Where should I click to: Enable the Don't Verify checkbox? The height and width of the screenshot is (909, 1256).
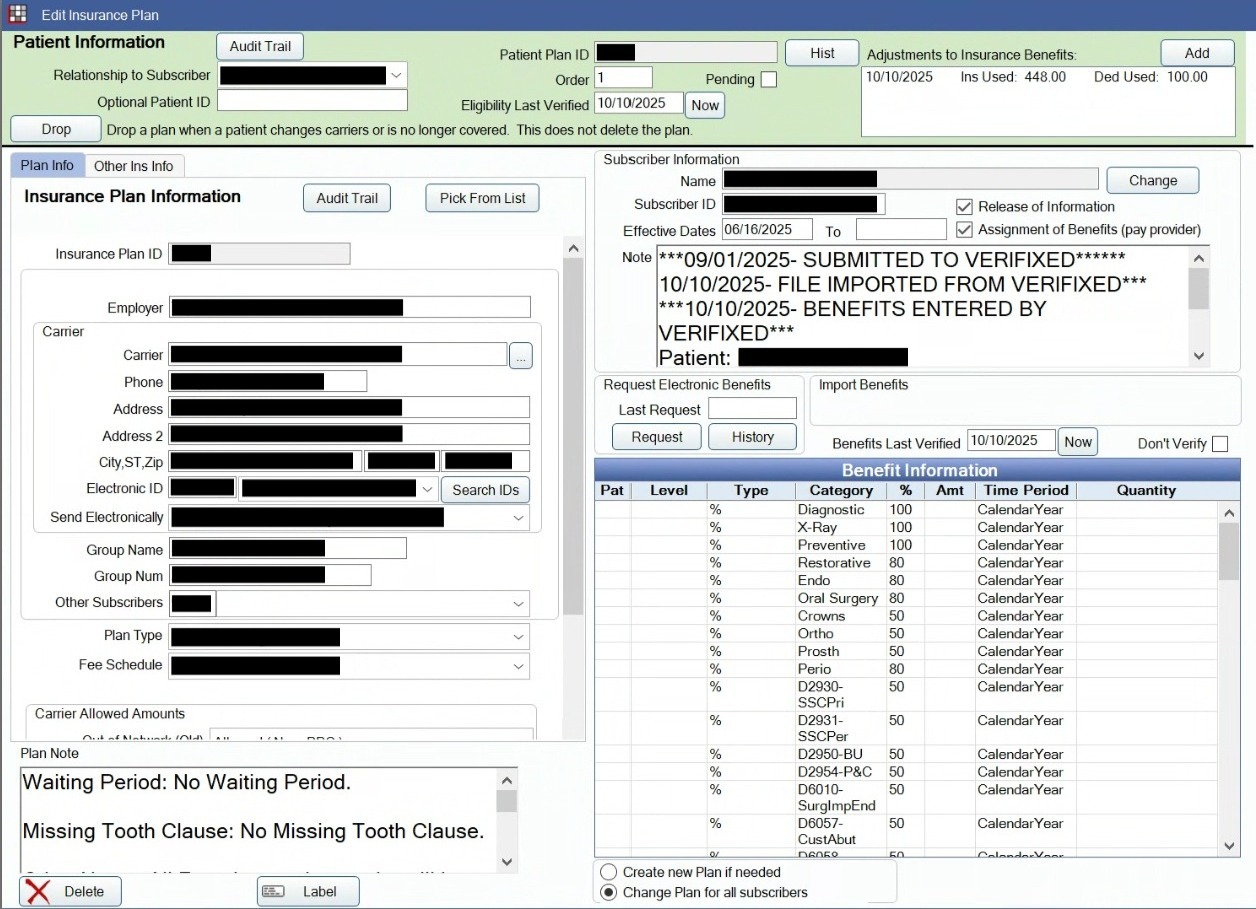[1219, 444]
